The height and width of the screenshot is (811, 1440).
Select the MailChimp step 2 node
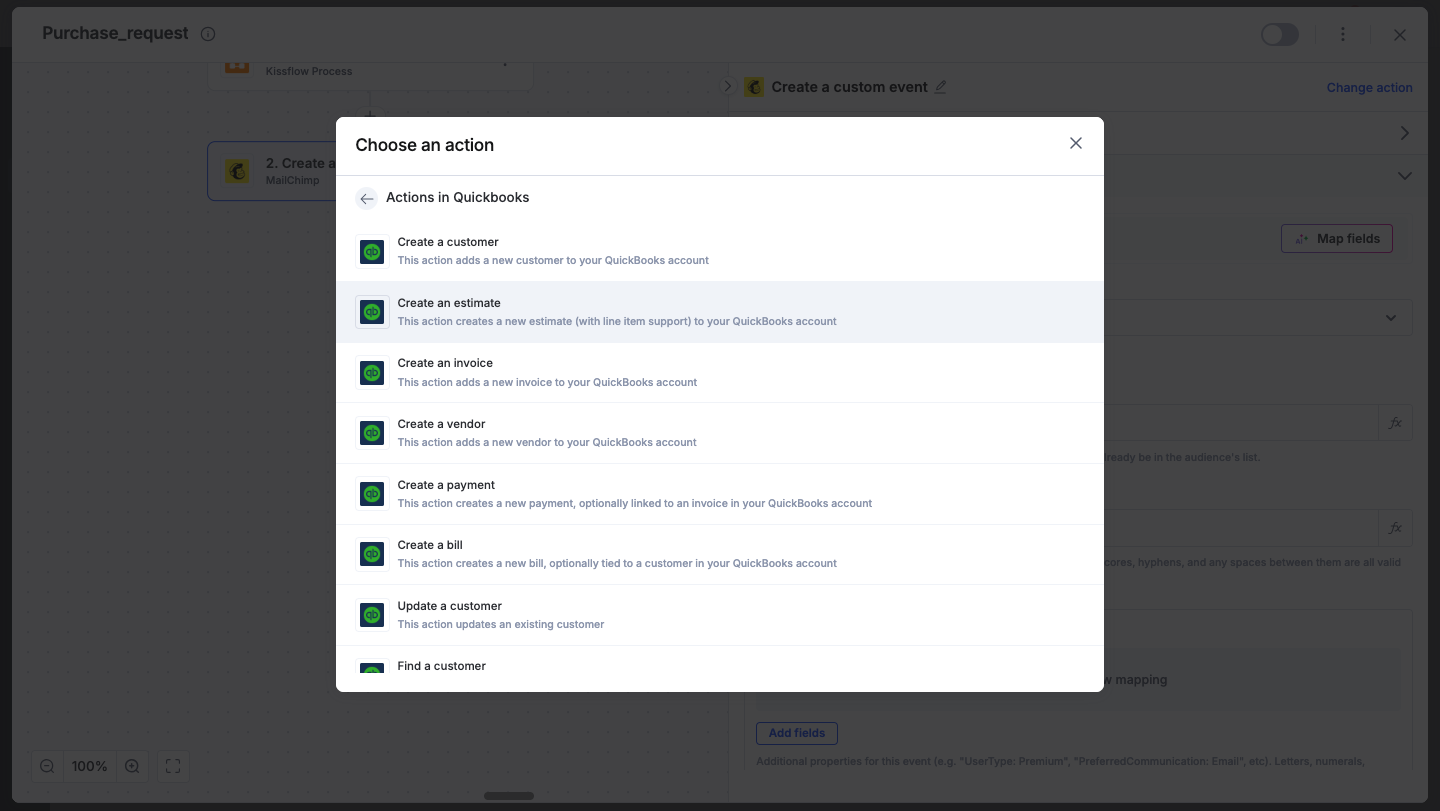coord(272,171)
